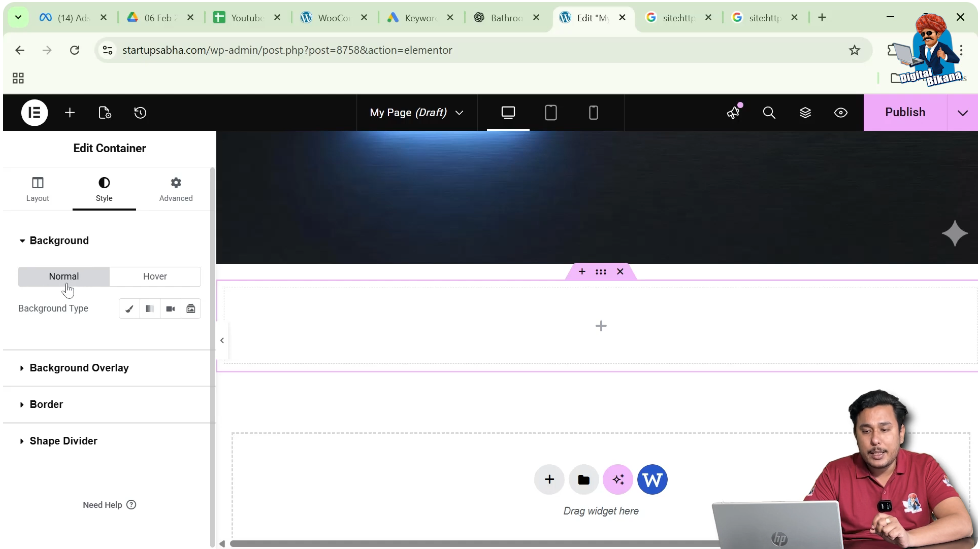Open What's New megaphone notifications
Viewport: 980px width, 549px height.
coord(734,112)
